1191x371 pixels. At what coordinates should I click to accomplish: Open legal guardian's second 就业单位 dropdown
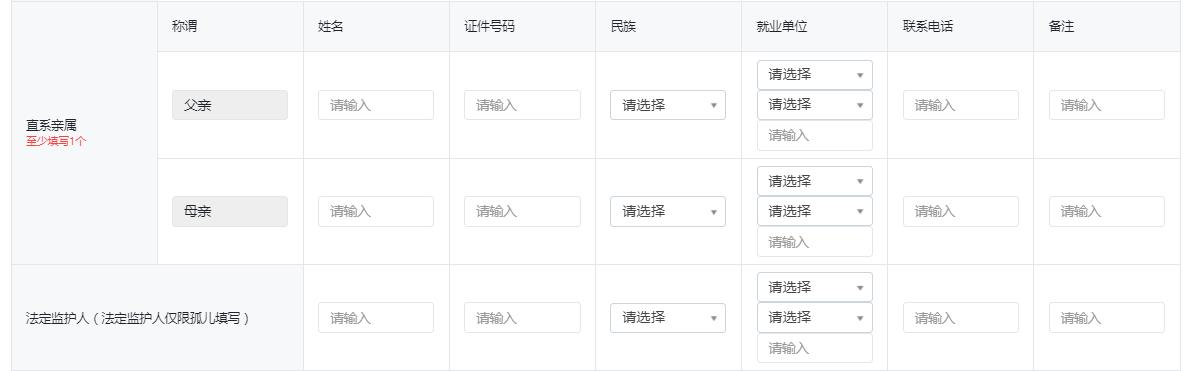point(814,318)
